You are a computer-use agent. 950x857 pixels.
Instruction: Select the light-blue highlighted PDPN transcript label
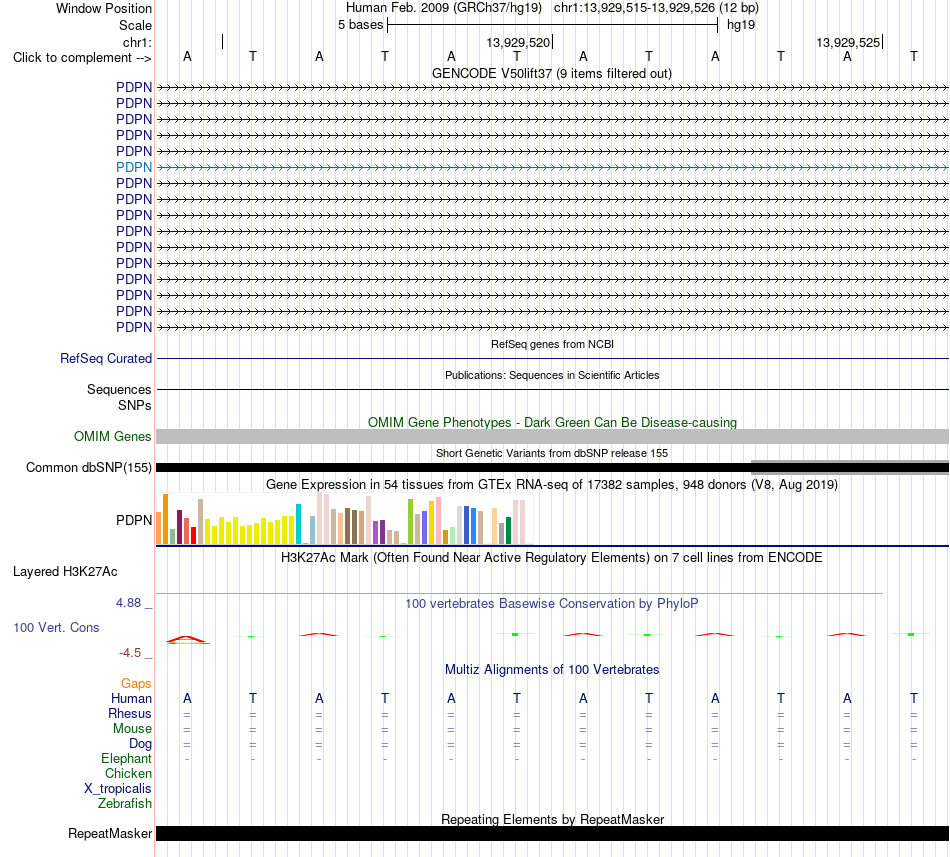(x=134, y=167)
